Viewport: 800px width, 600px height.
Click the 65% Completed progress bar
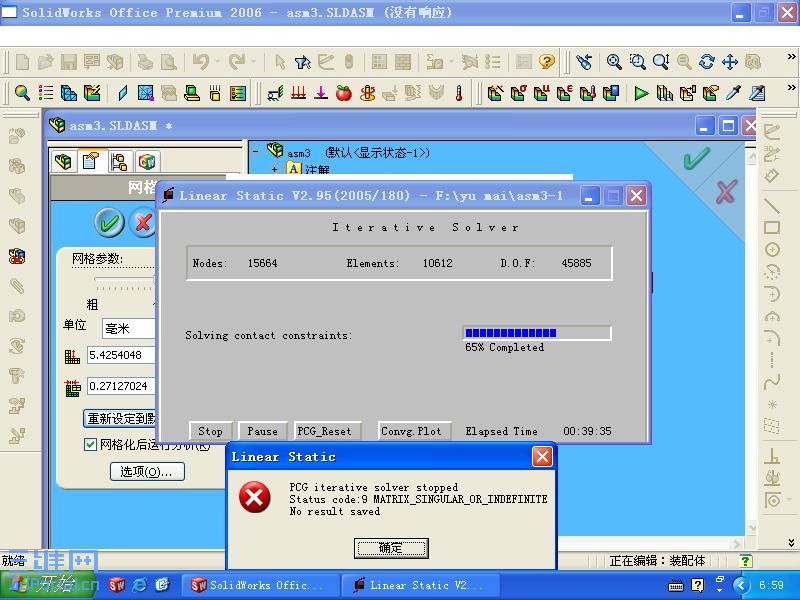pos(537,333)
